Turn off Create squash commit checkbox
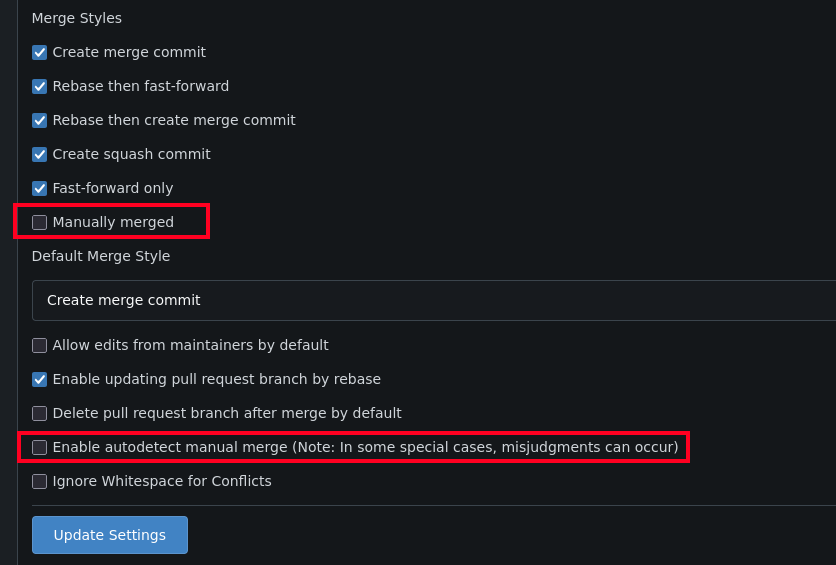This screenshot has width=836, height=565. click(x=40, y=154)
